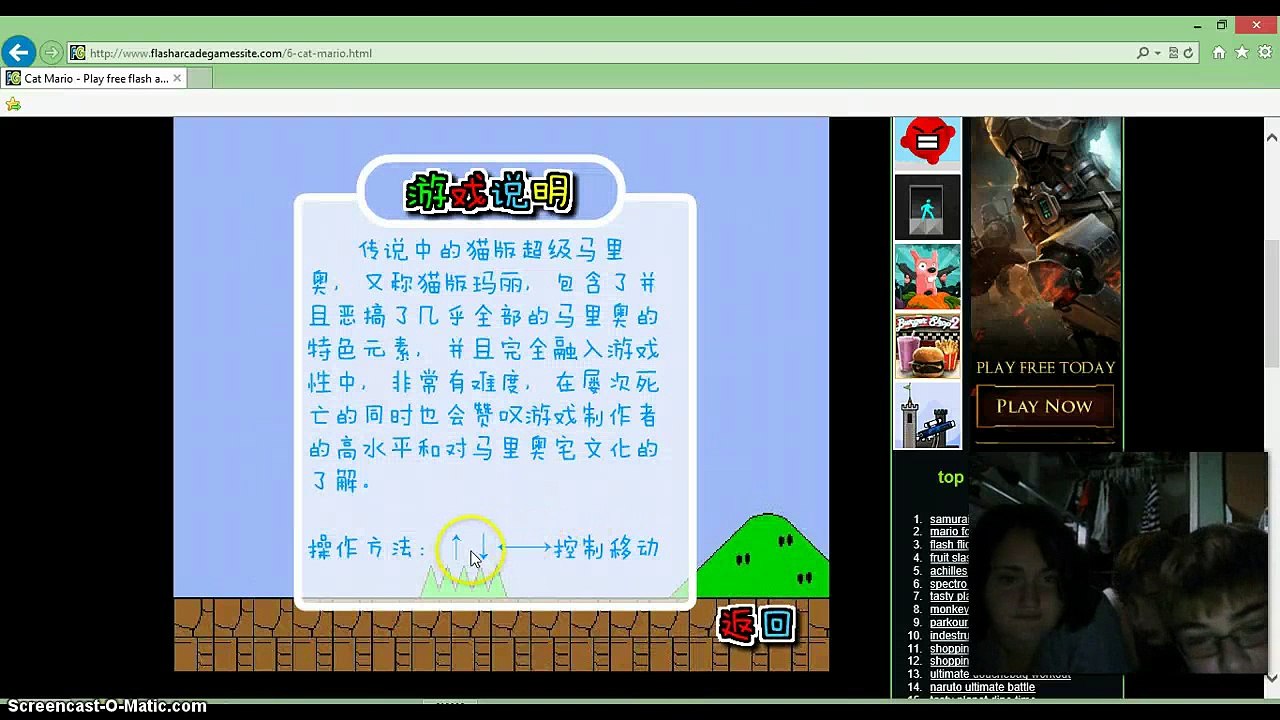Screen dimensions: 1280x720
Task: Click the page refresh icon
Action: coord(1188,53)
